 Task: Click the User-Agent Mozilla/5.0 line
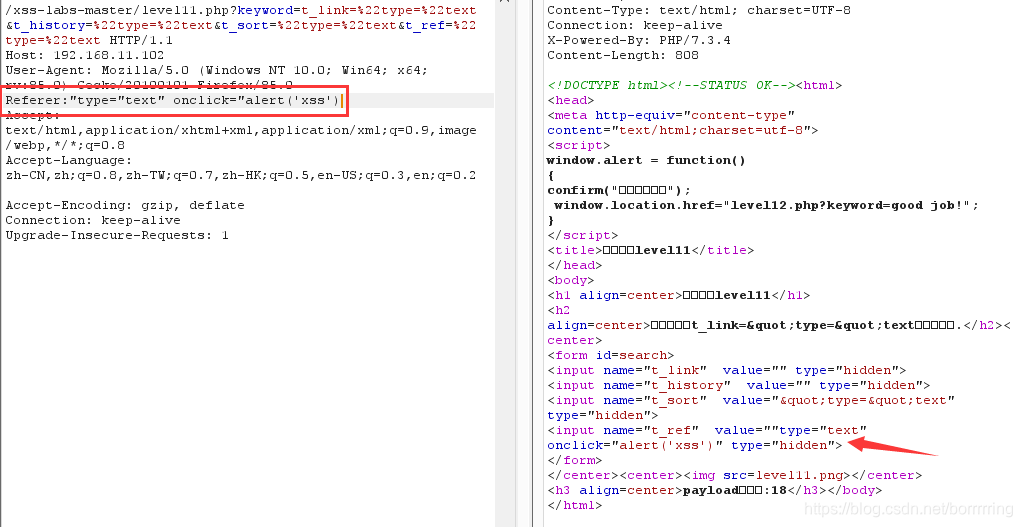coord(216,70)
